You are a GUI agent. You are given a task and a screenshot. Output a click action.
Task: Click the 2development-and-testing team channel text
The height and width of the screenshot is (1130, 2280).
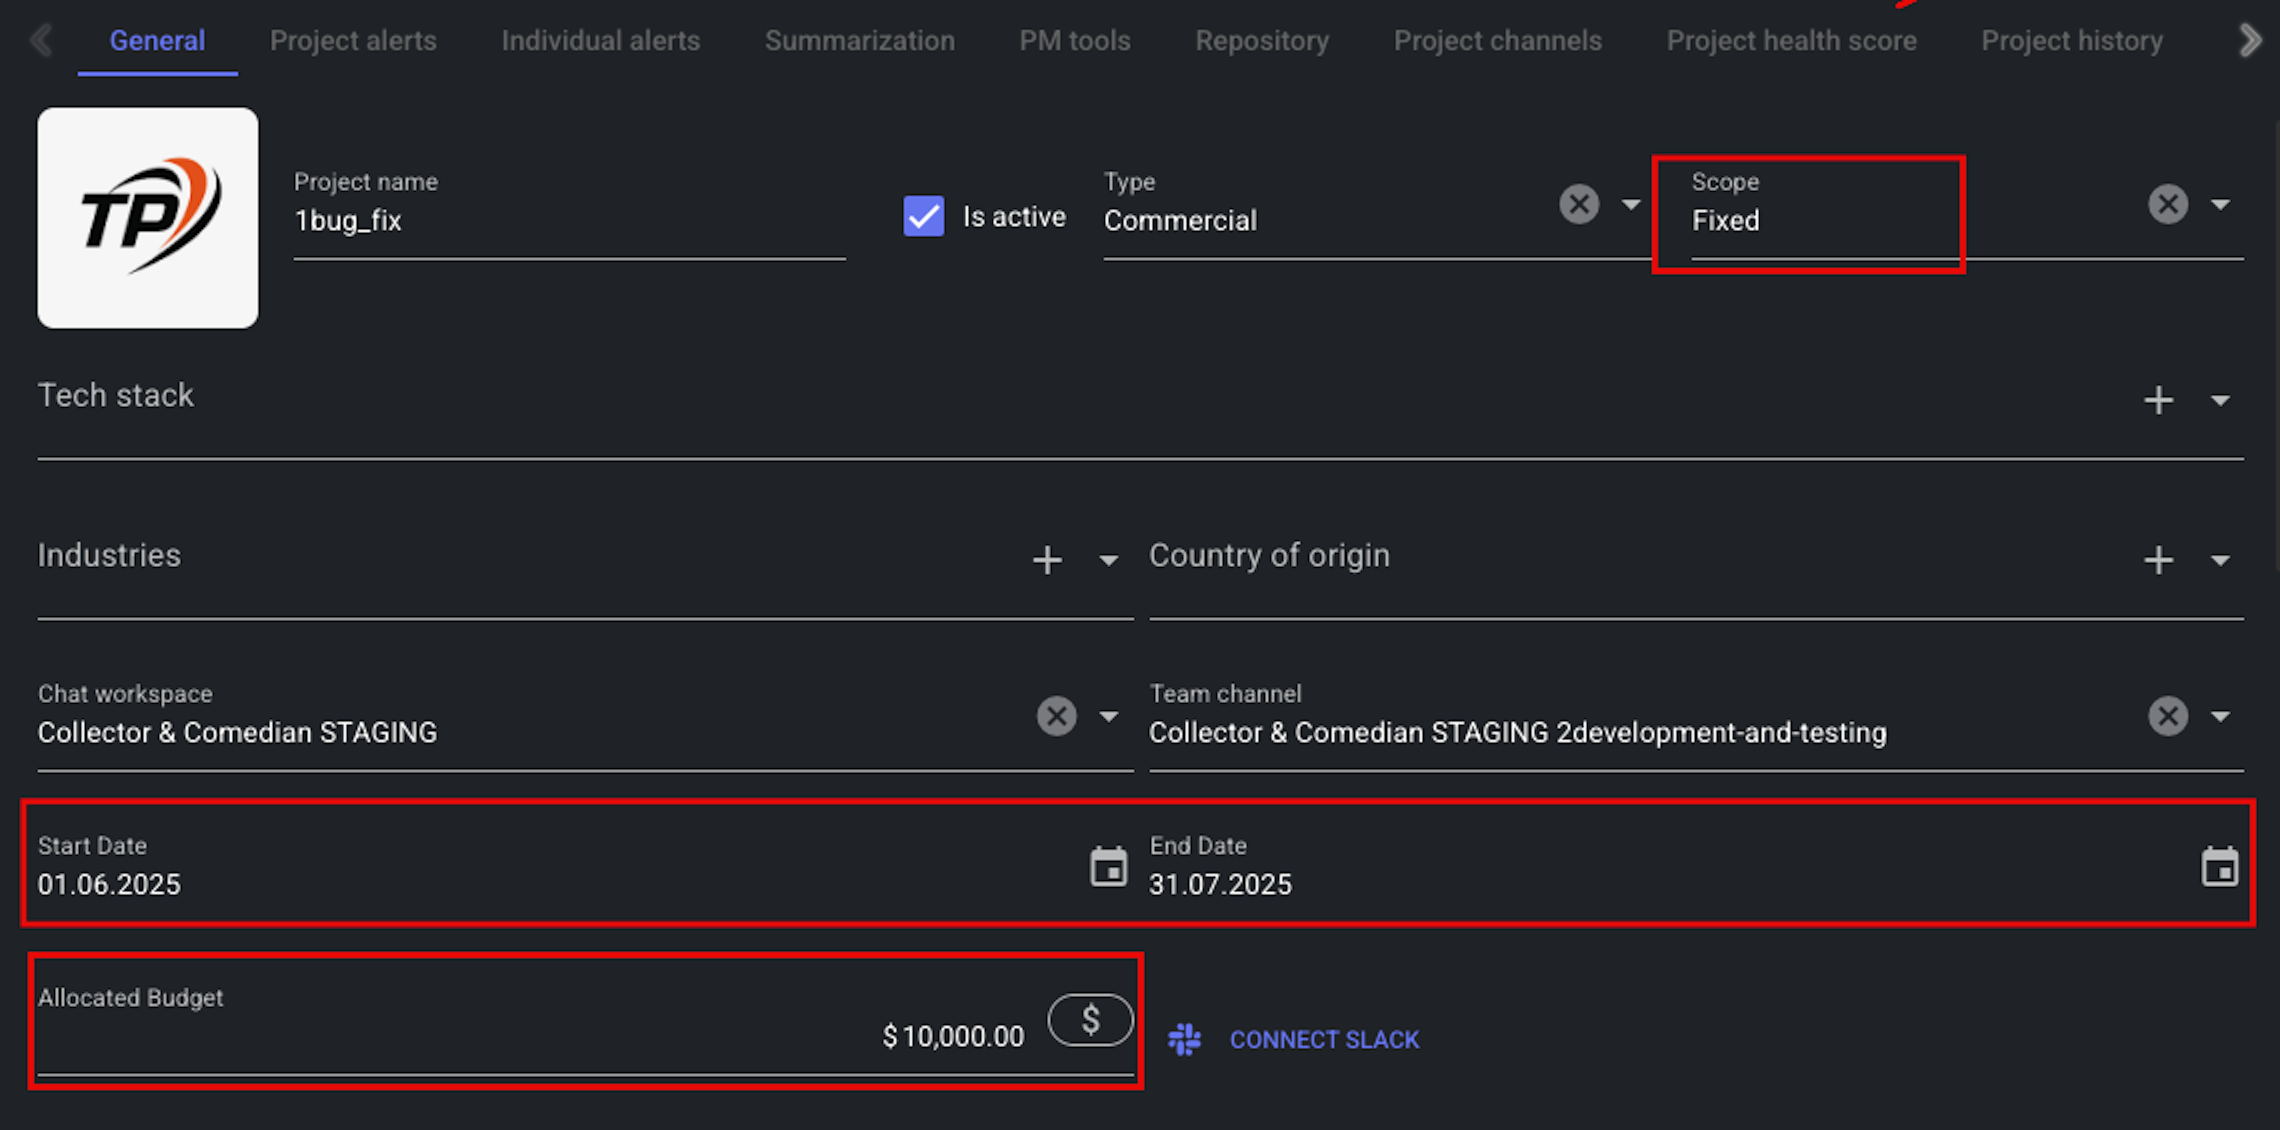click(1721, 733)
